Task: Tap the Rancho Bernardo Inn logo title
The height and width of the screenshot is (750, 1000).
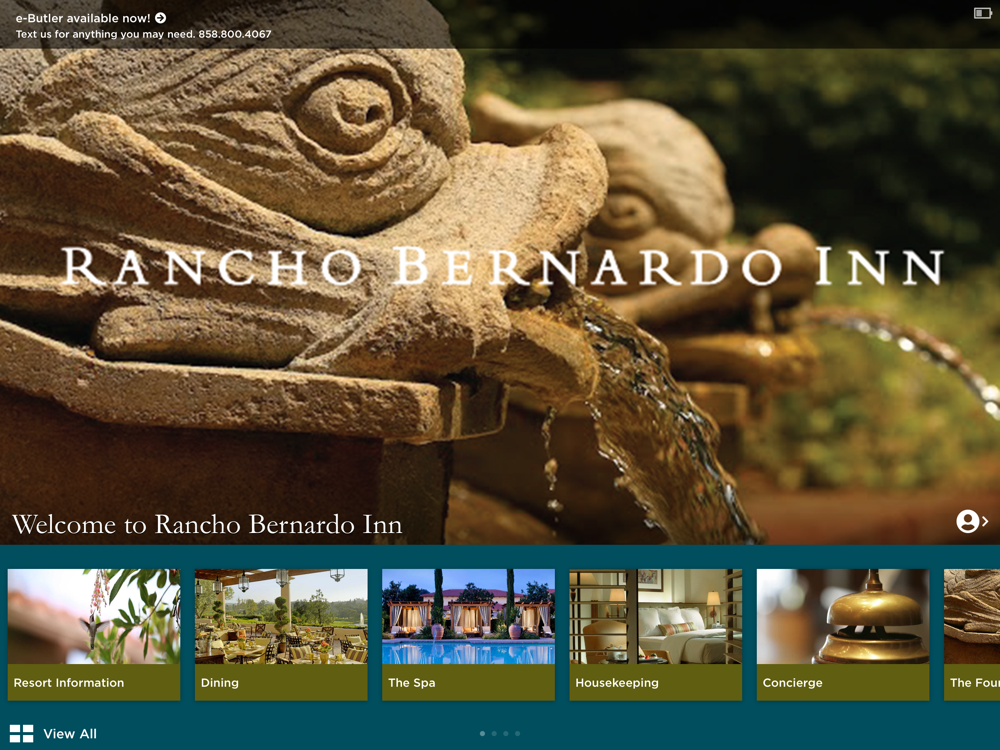Action: click(503, 266)
